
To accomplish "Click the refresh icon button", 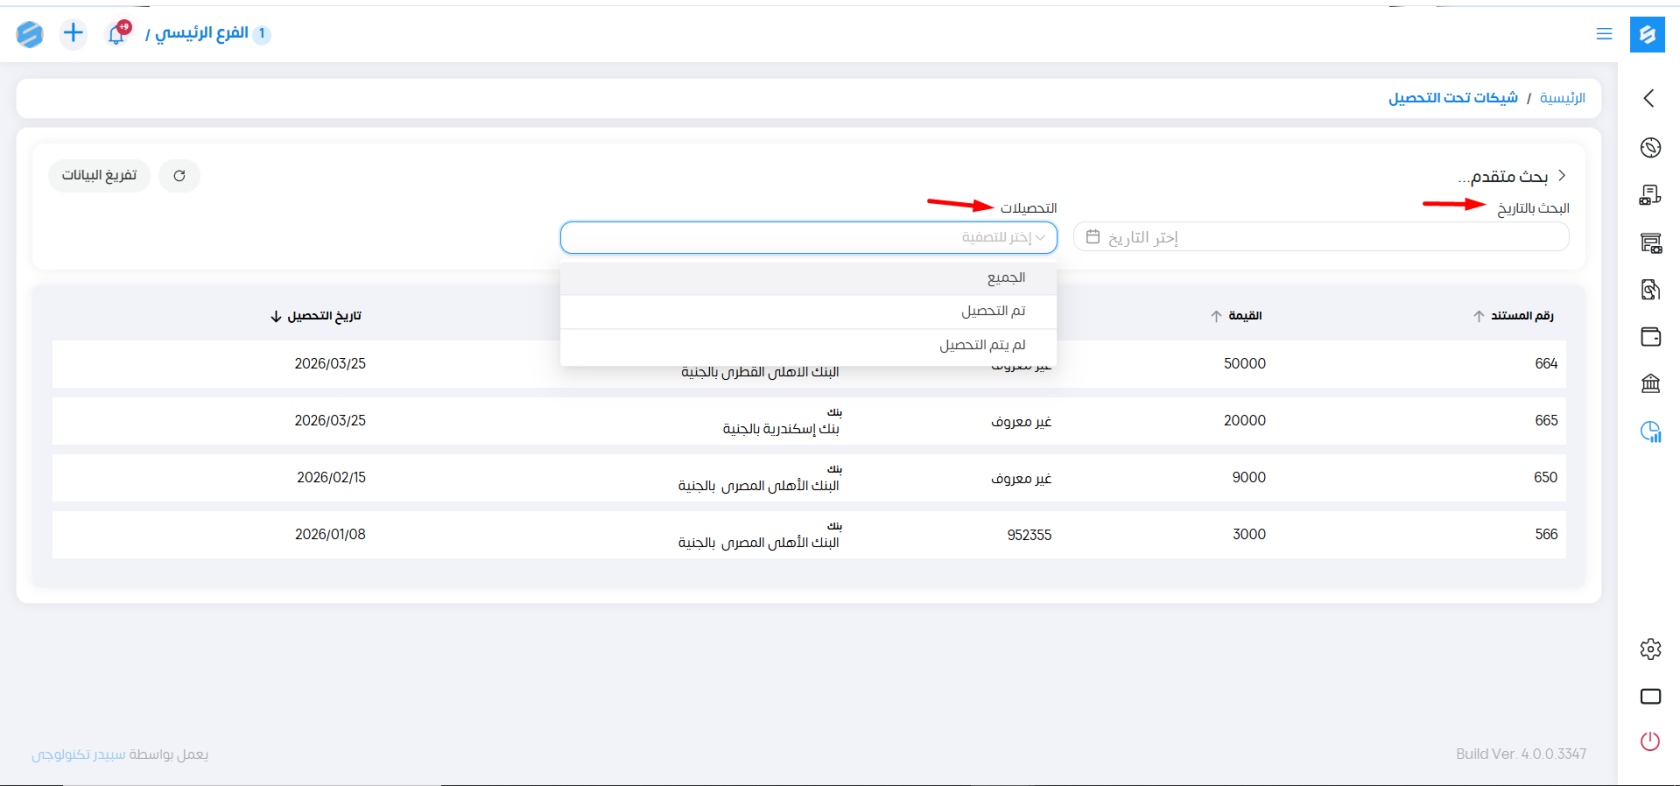I will 179,176.
